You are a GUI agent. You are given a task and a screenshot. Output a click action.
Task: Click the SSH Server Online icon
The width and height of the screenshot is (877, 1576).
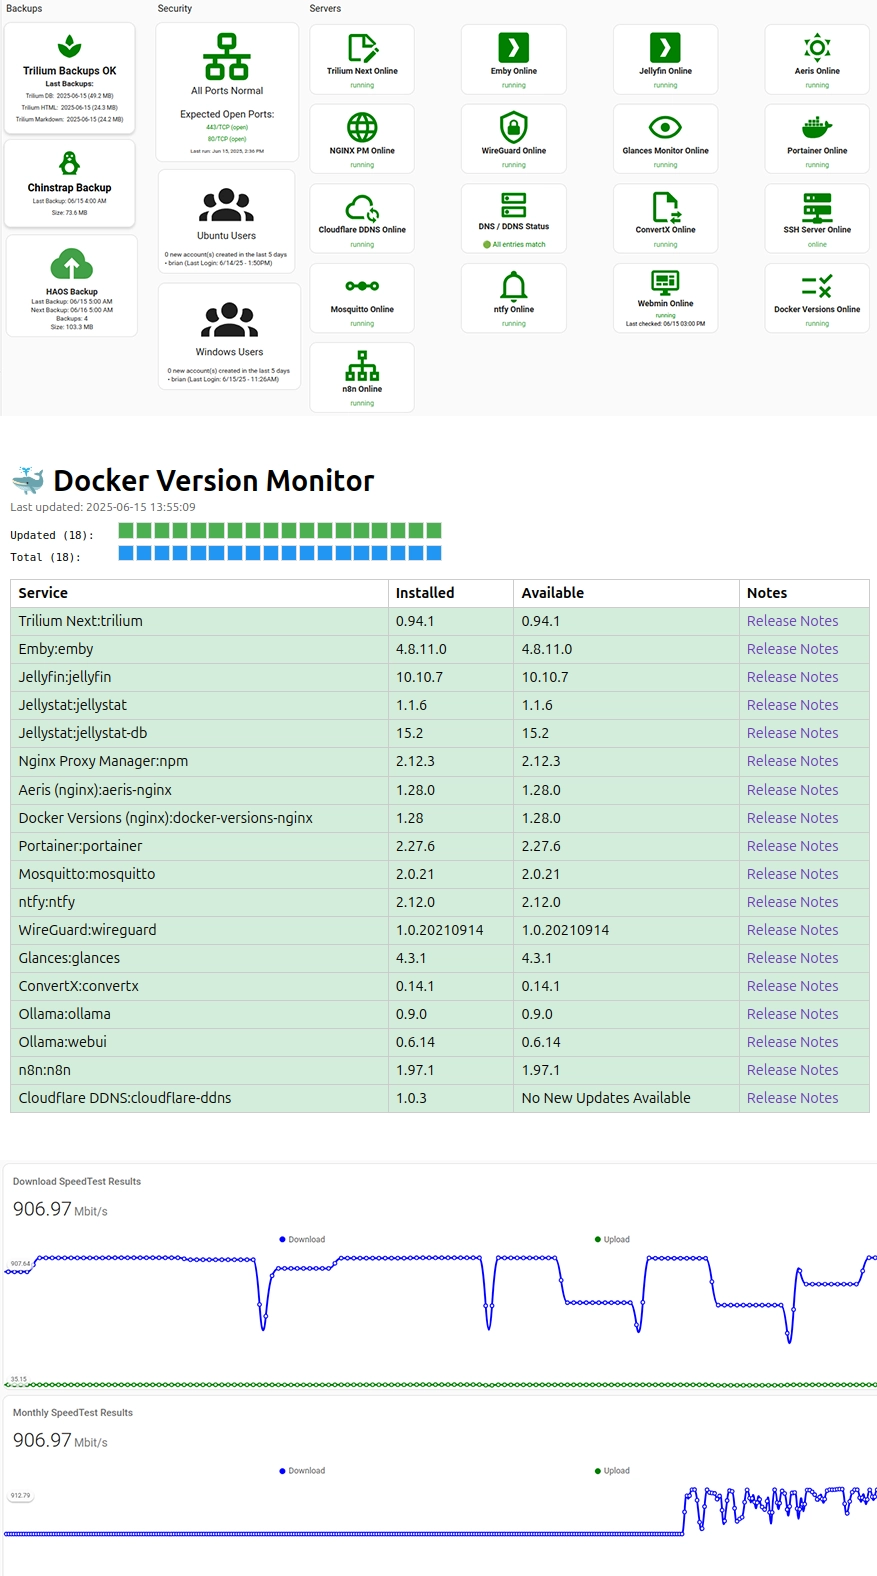tap(817, 207)
